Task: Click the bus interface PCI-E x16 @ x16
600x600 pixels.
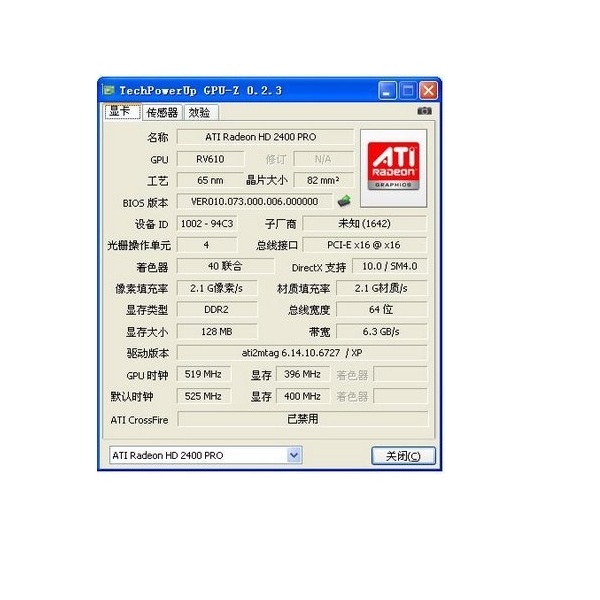Action: 365,245
